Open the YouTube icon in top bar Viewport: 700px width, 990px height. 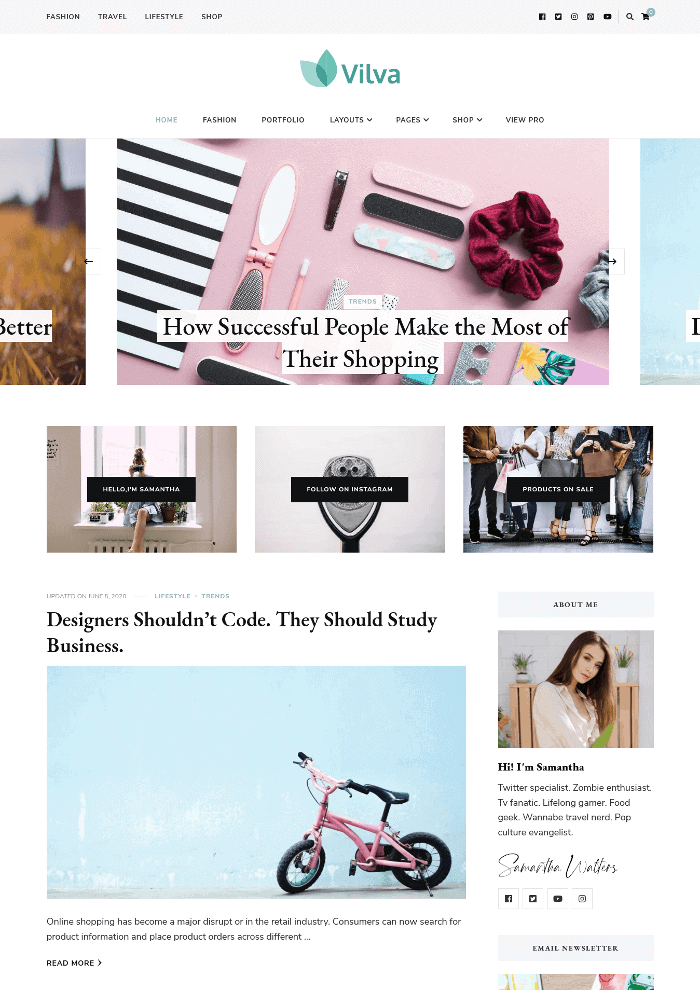coord(607,17)
